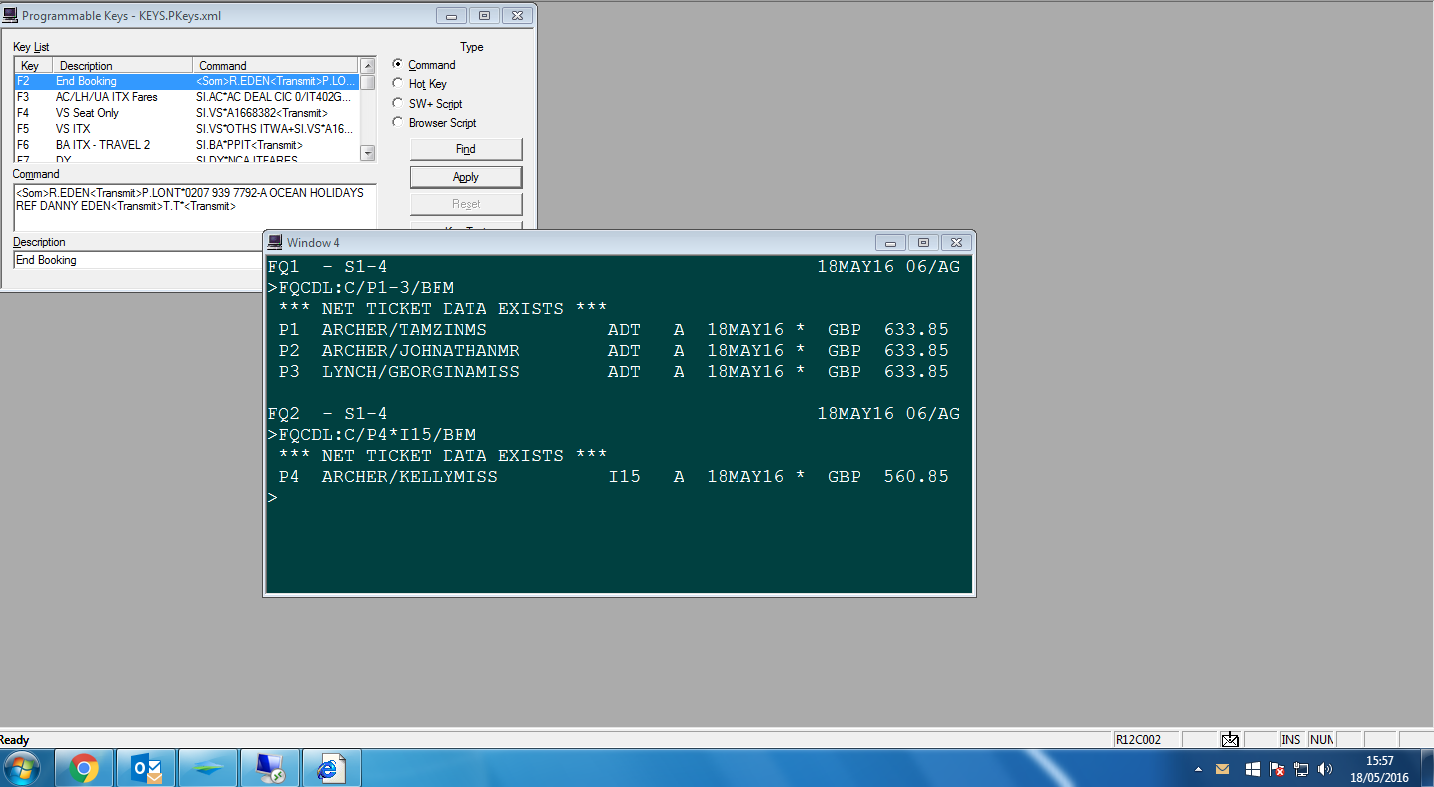Select the F3 AC/LH/UA ITX Fares row

pyautogui.click(x=186, y=97)
